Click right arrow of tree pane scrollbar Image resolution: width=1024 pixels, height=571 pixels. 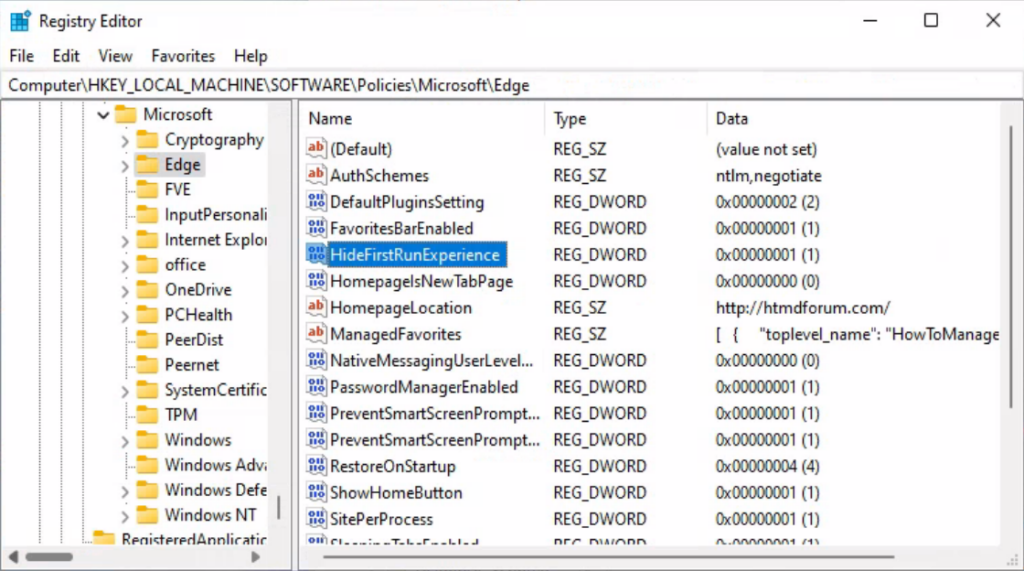(255, 557)
